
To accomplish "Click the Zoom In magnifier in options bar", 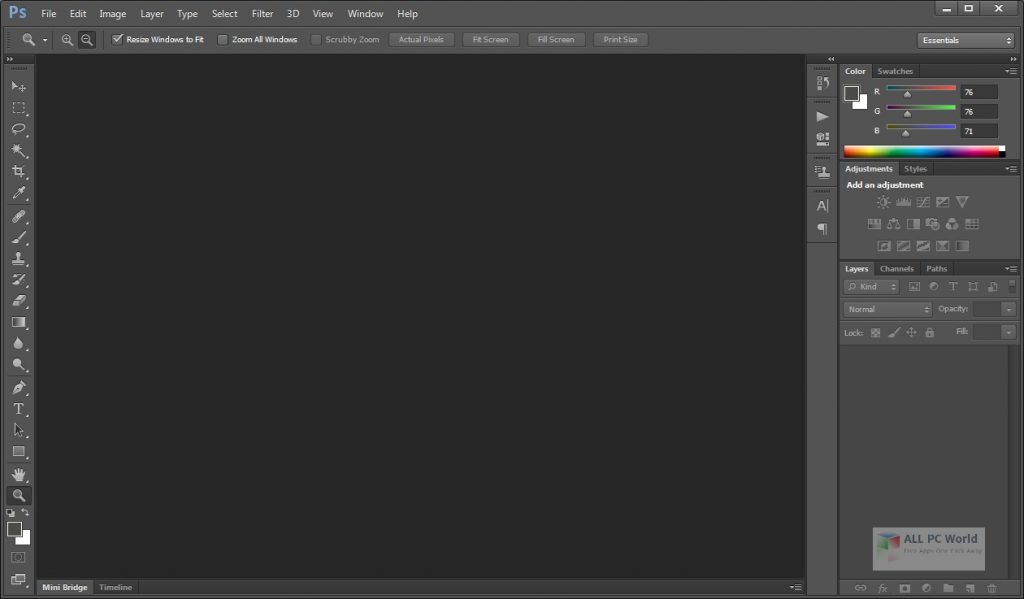I will point(67,40).
